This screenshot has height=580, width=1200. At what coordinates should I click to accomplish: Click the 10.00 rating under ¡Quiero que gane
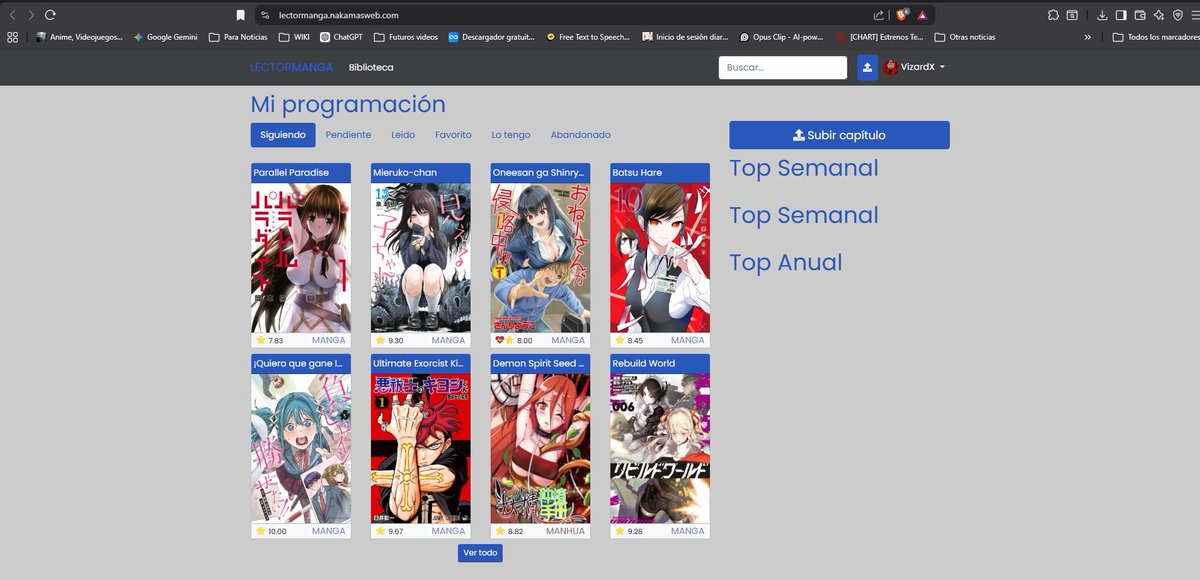pyautogui.click(x=278, y=532)
